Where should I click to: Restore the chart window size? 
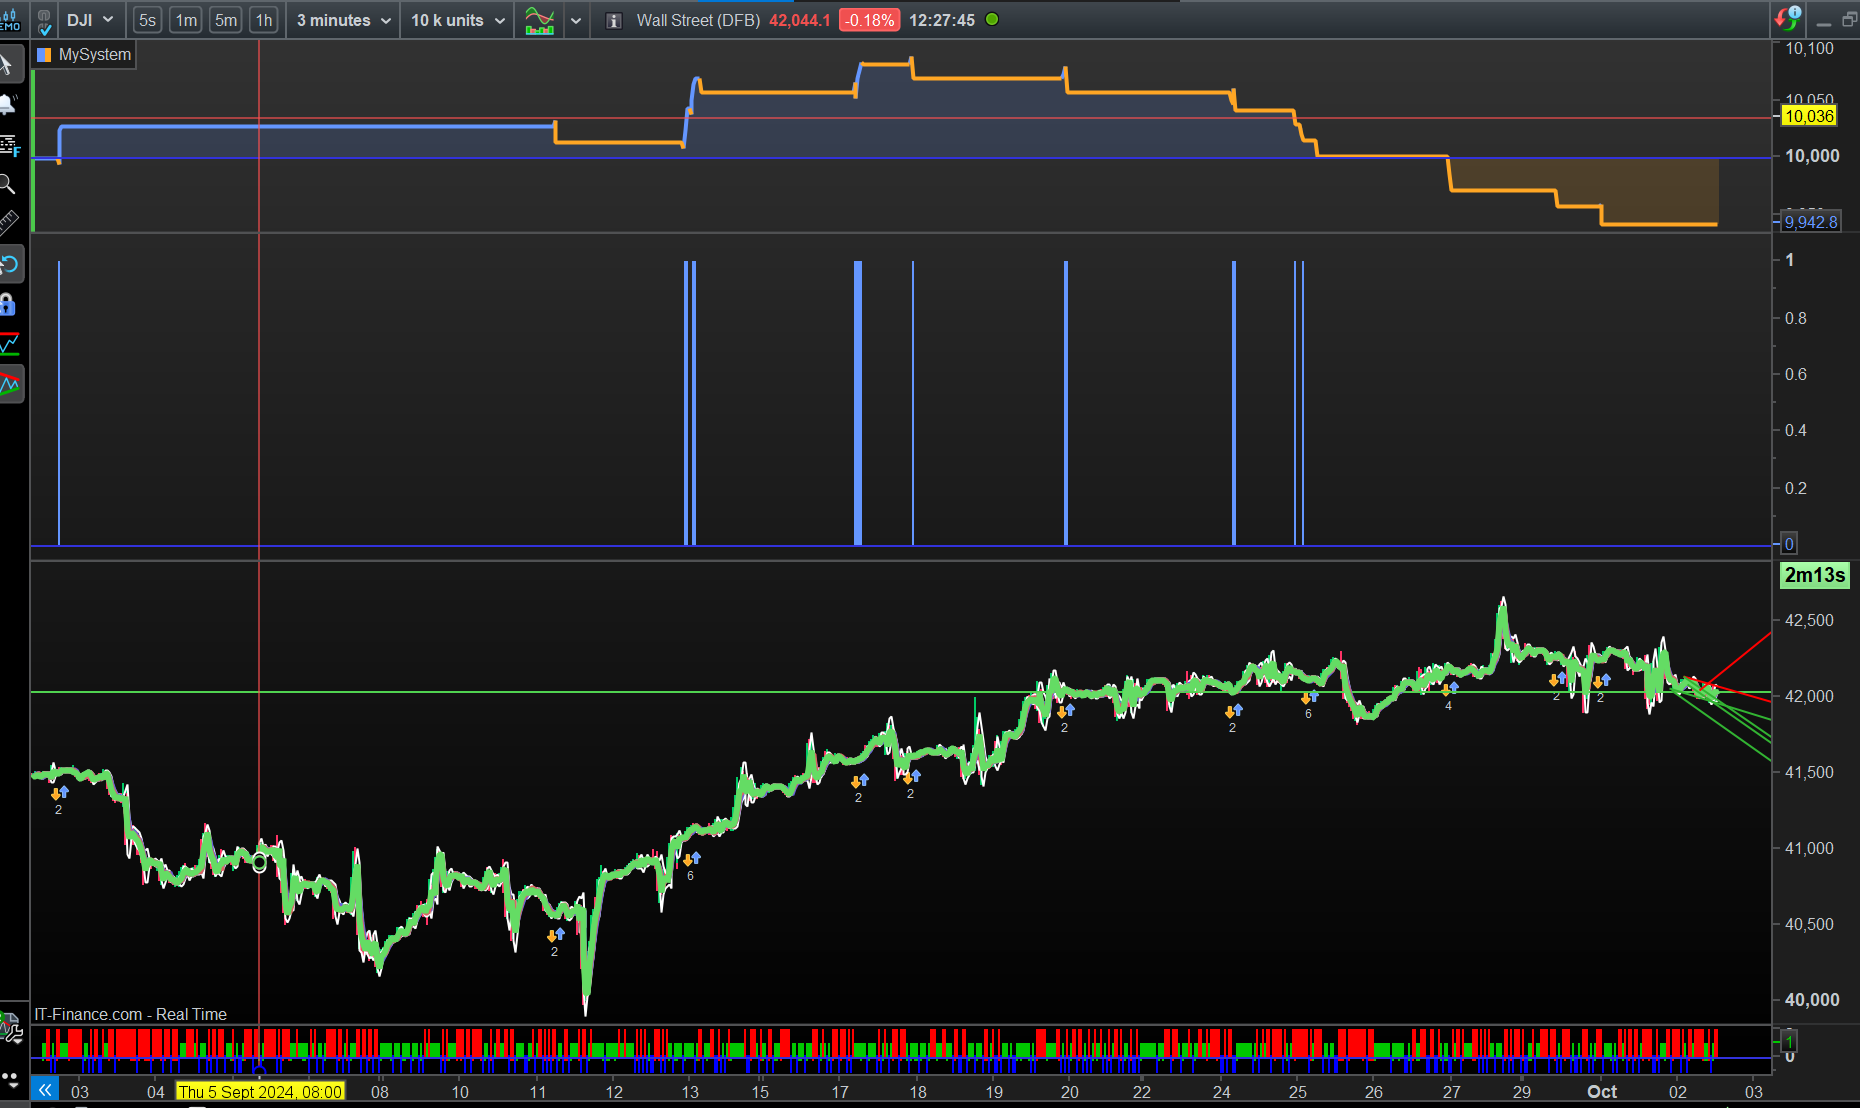1849,20
